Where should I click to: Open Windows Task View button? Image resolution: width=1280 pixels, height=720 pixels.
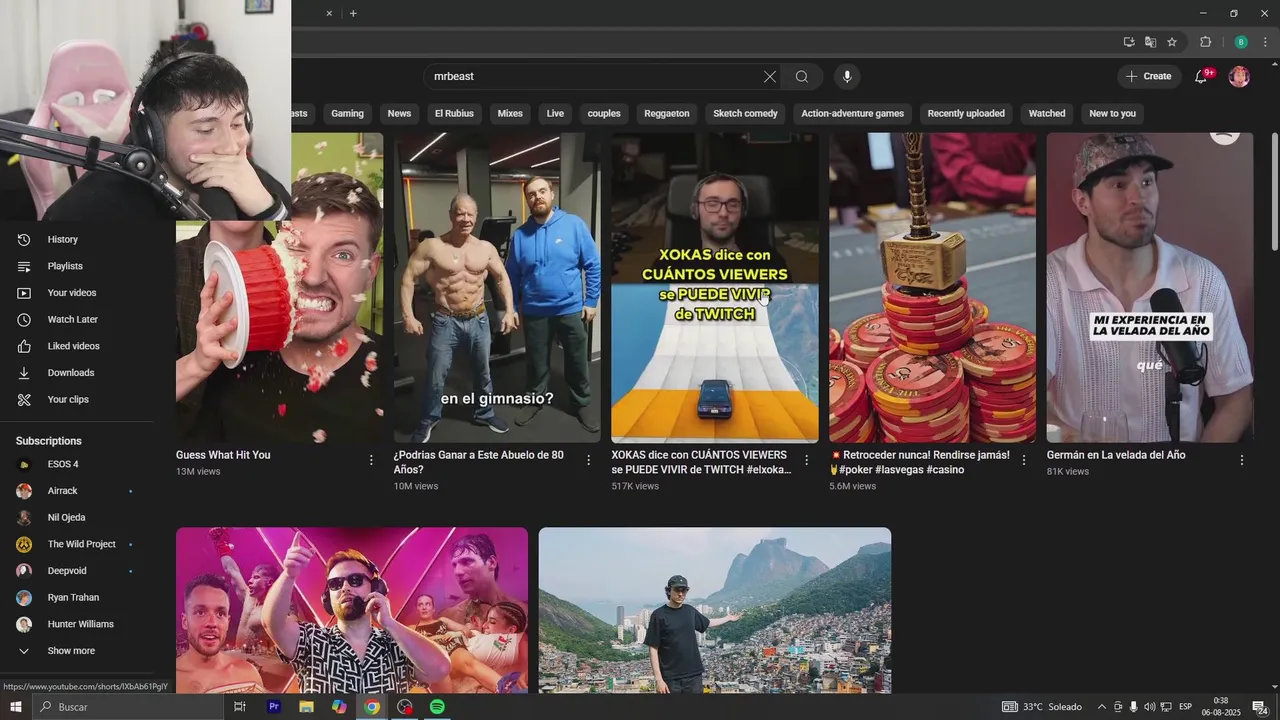pos(240,707)
